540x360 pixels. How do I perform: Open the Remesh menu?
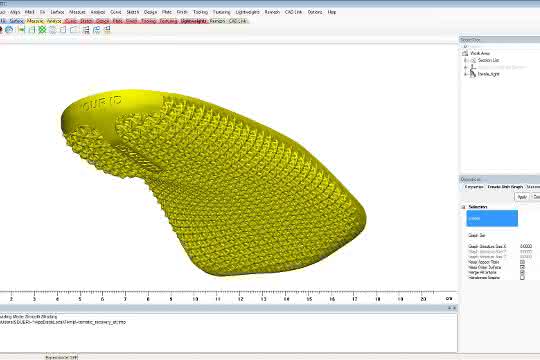coord(272,12)
